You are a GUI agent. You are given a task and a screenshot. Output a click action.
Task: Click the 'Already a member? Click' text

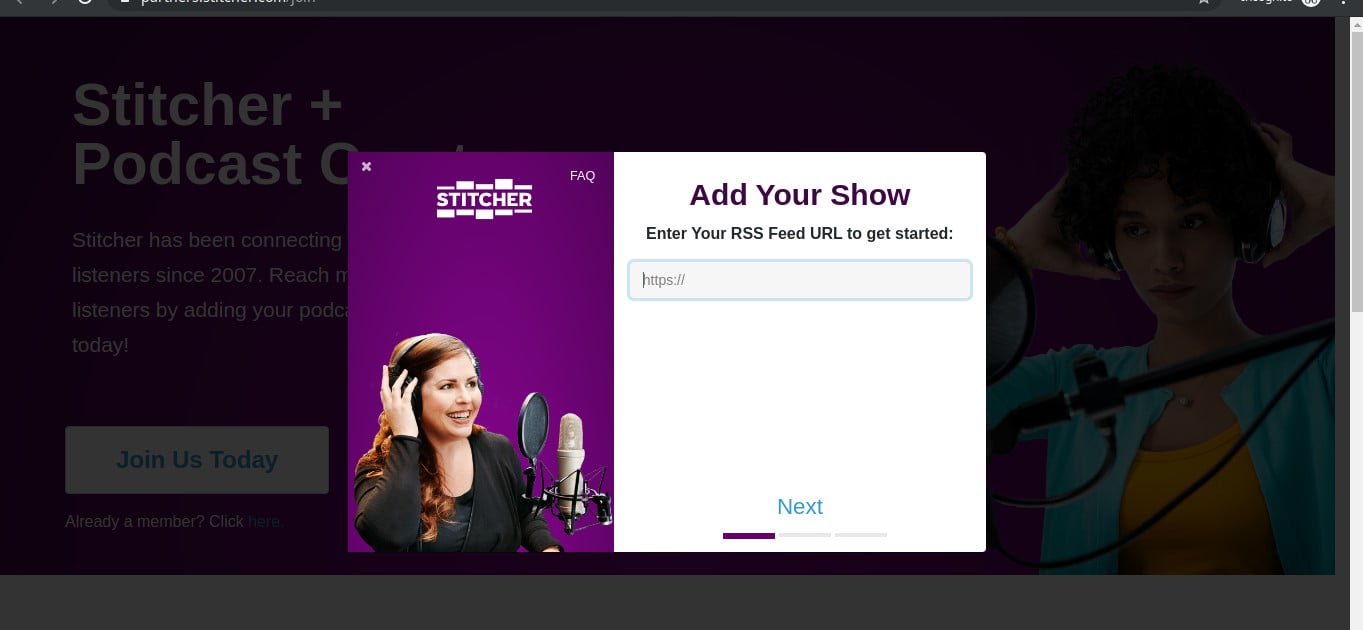pos(154,521)
